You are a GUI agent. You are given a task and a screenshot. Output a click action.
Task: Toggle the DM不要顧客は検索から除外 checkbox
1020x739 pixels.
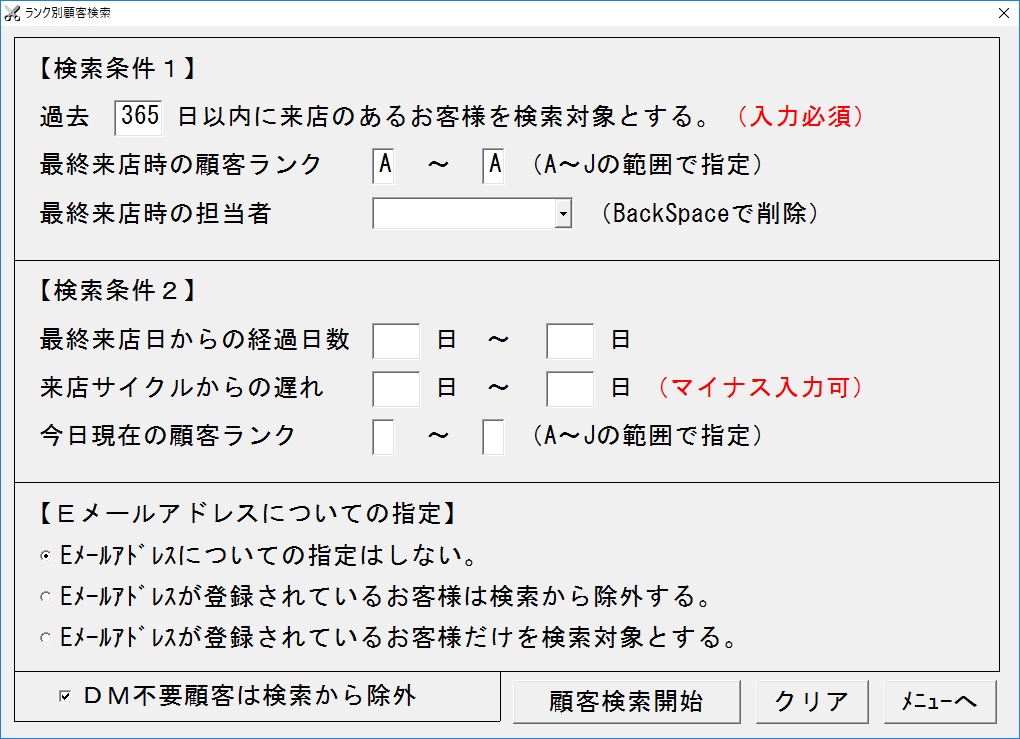pyautogui.click(x=65, y=696)
